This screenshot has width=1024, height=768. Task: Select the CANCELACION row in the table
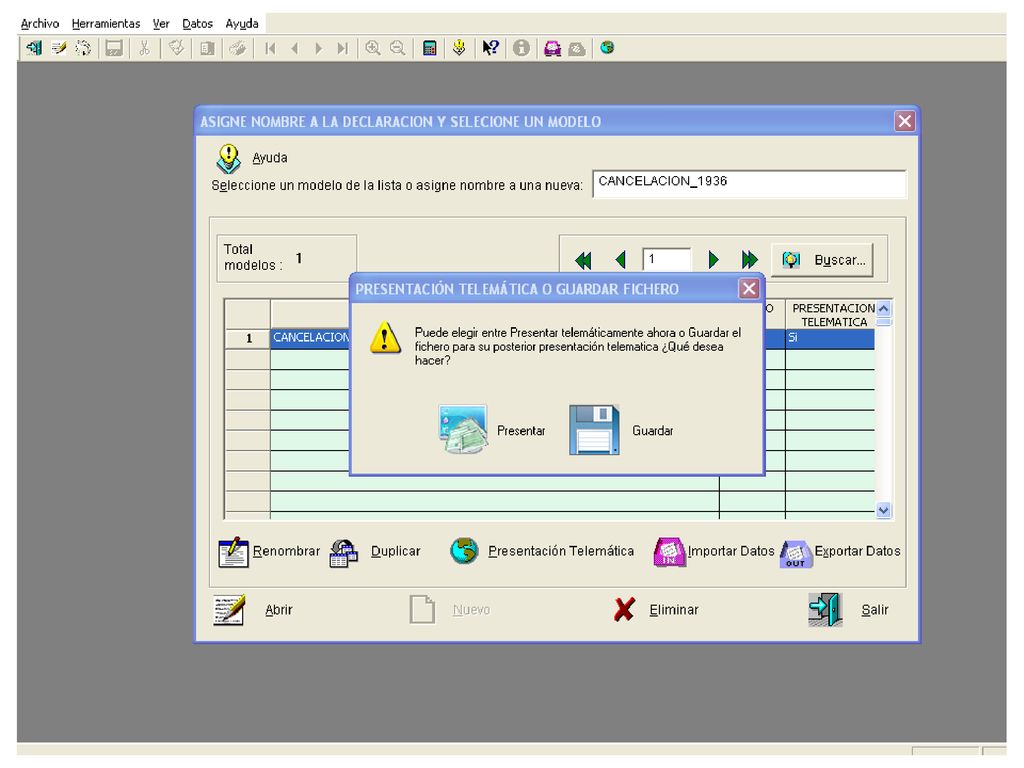[311, 338]
